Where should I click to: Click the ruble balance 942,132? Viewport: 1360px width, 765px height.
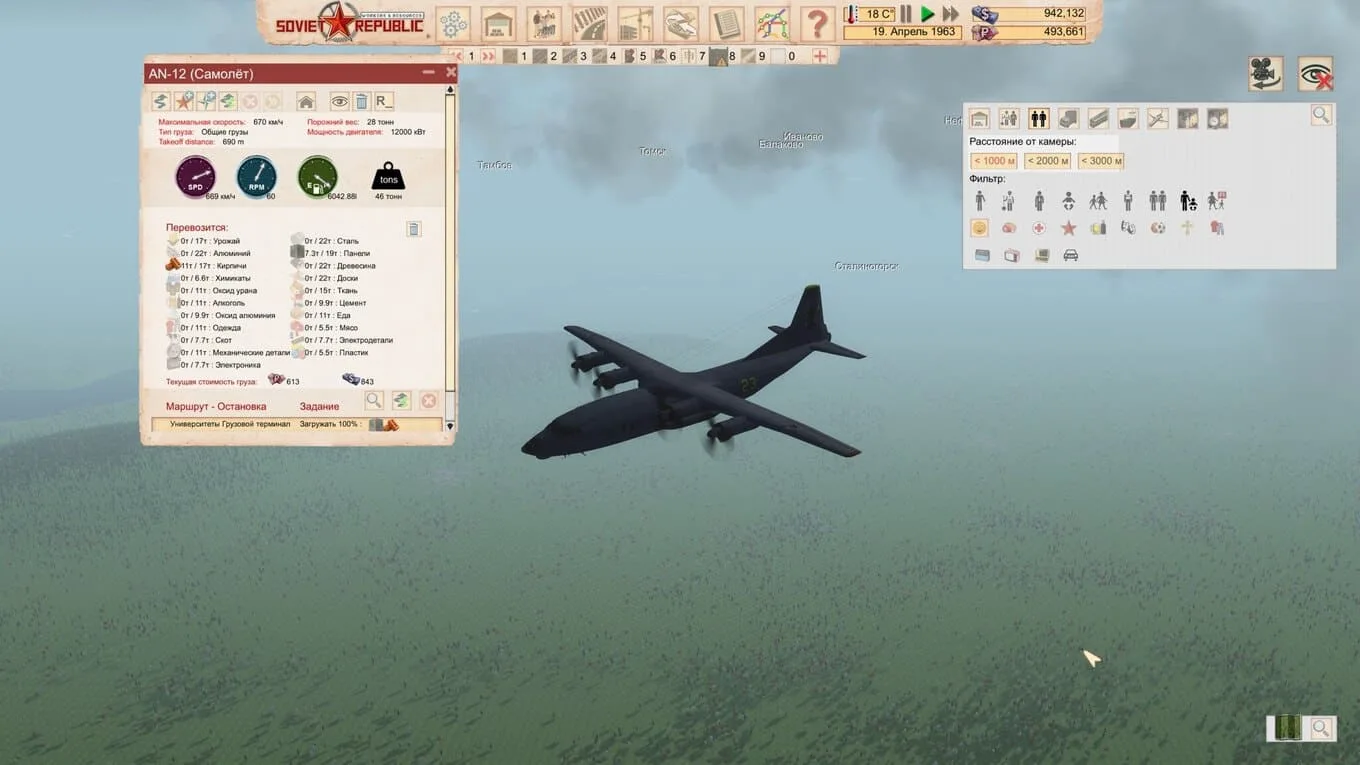[x=1029, y=14]
